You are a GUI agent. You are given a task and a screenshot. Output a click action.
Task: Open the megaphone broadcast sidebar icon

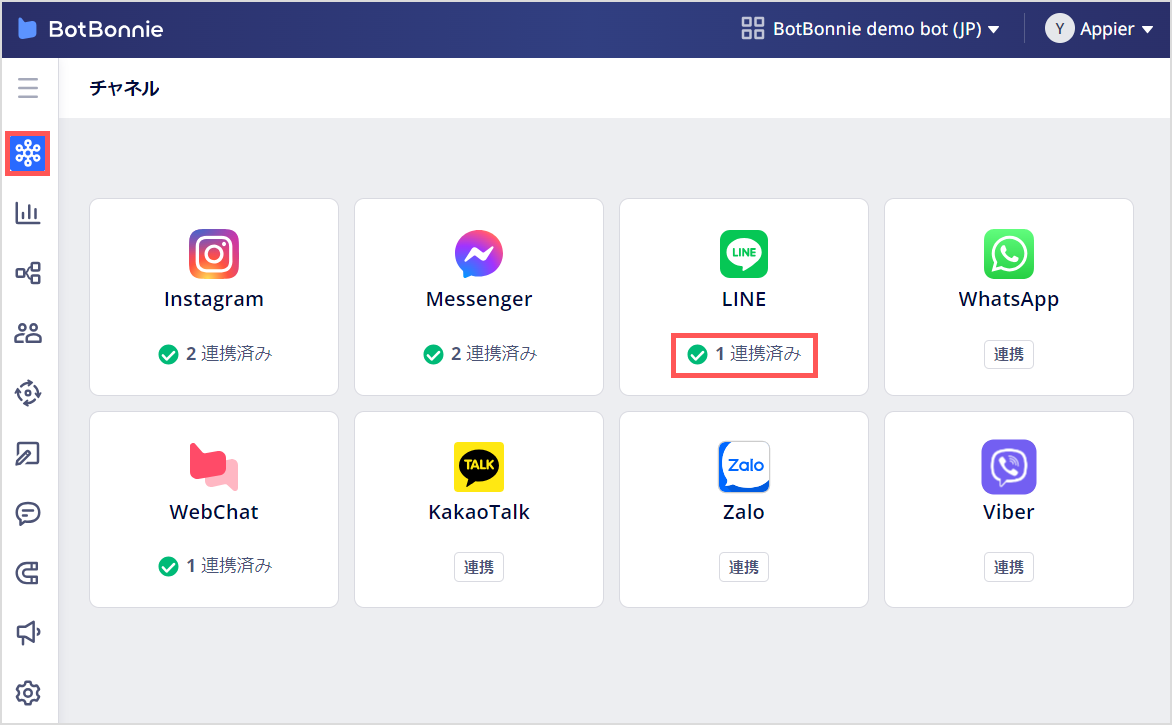28,633
